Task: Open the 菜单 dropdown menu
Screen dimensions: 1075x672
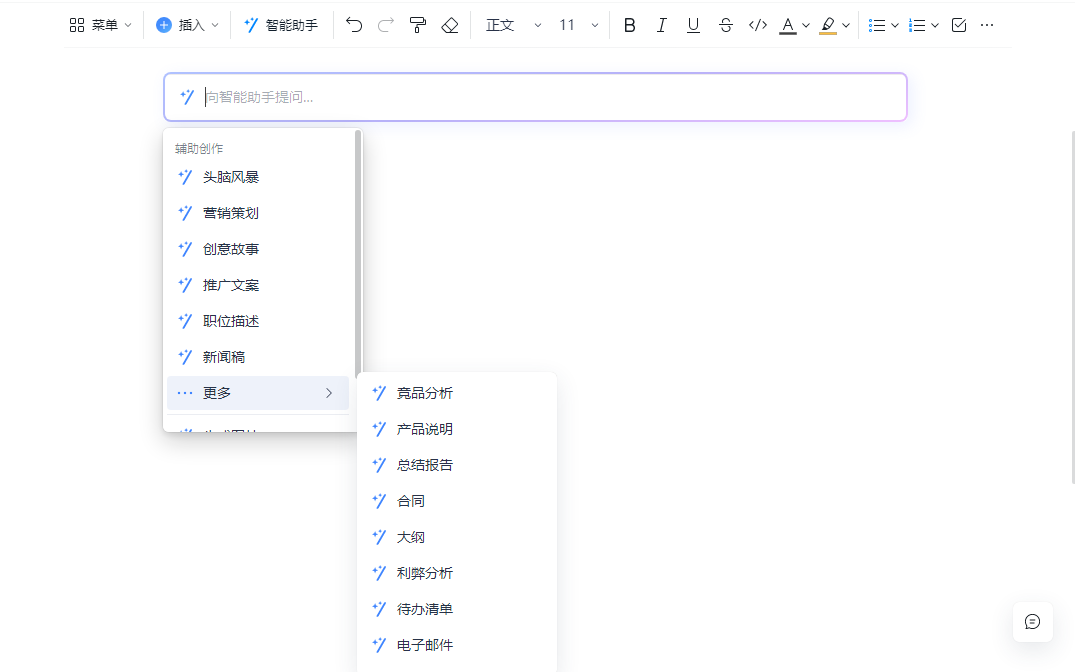Action: coord(100,25)
